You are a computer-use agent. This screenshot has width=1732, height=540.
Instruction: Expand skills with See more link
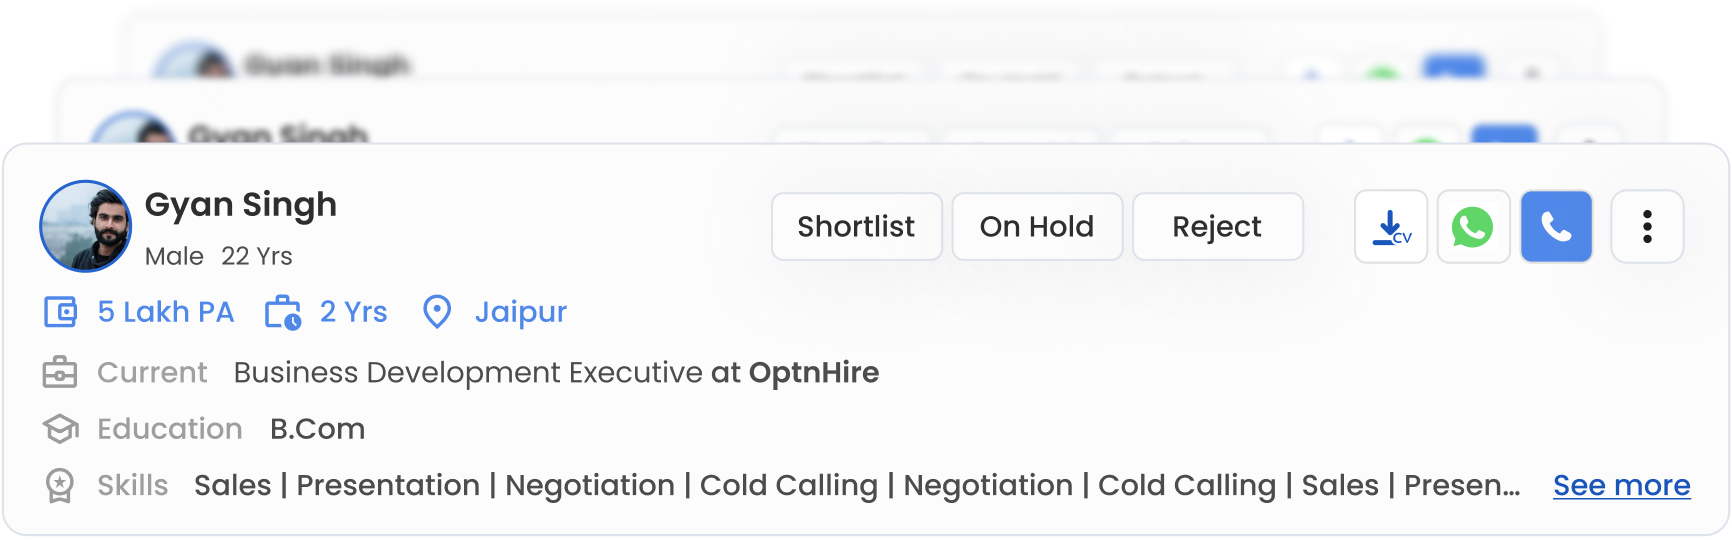coord(1621,486)
